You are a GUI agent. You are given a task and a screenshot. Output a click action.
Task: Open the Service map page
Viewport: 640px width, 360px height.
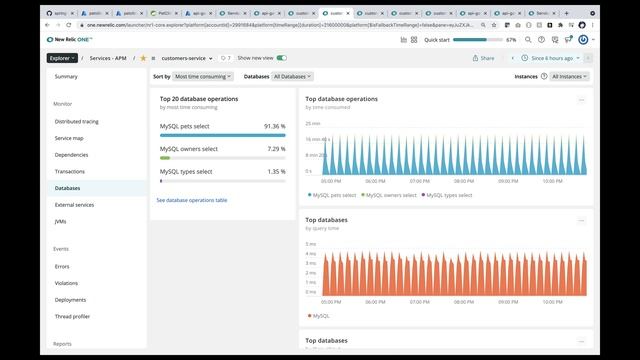(x=69, y=138)
